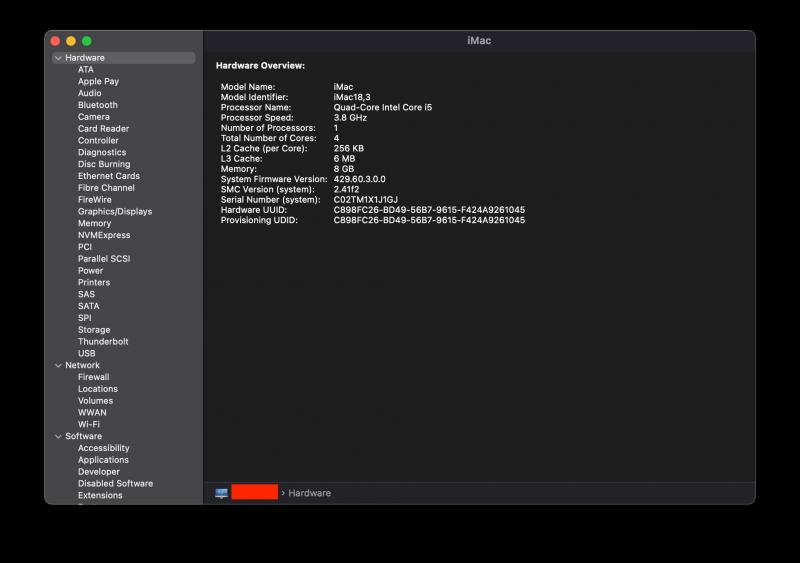Click the 8 GB memory value
Image resolution: width=800 pixels, height=563 pixels.
[343, 169]
